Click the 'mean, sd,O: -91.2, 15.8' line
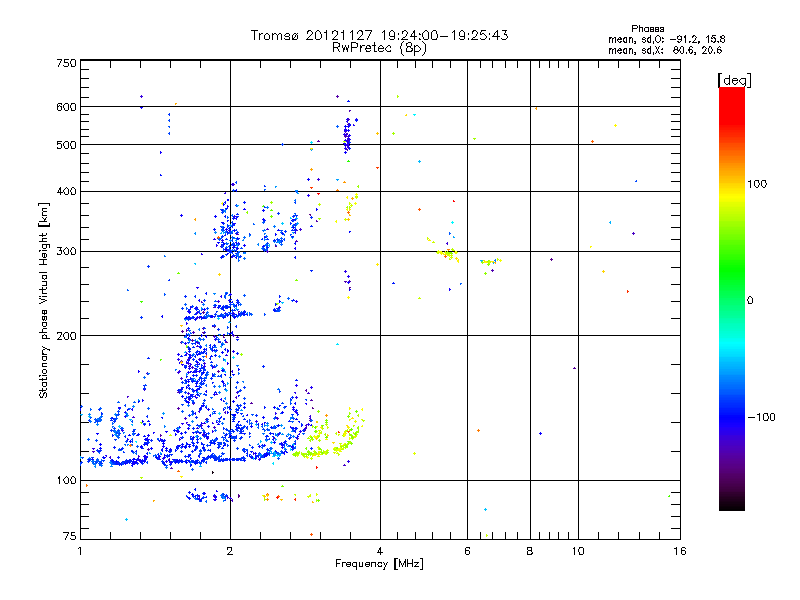This screenshot has width=800, height=600. (666, 39)
